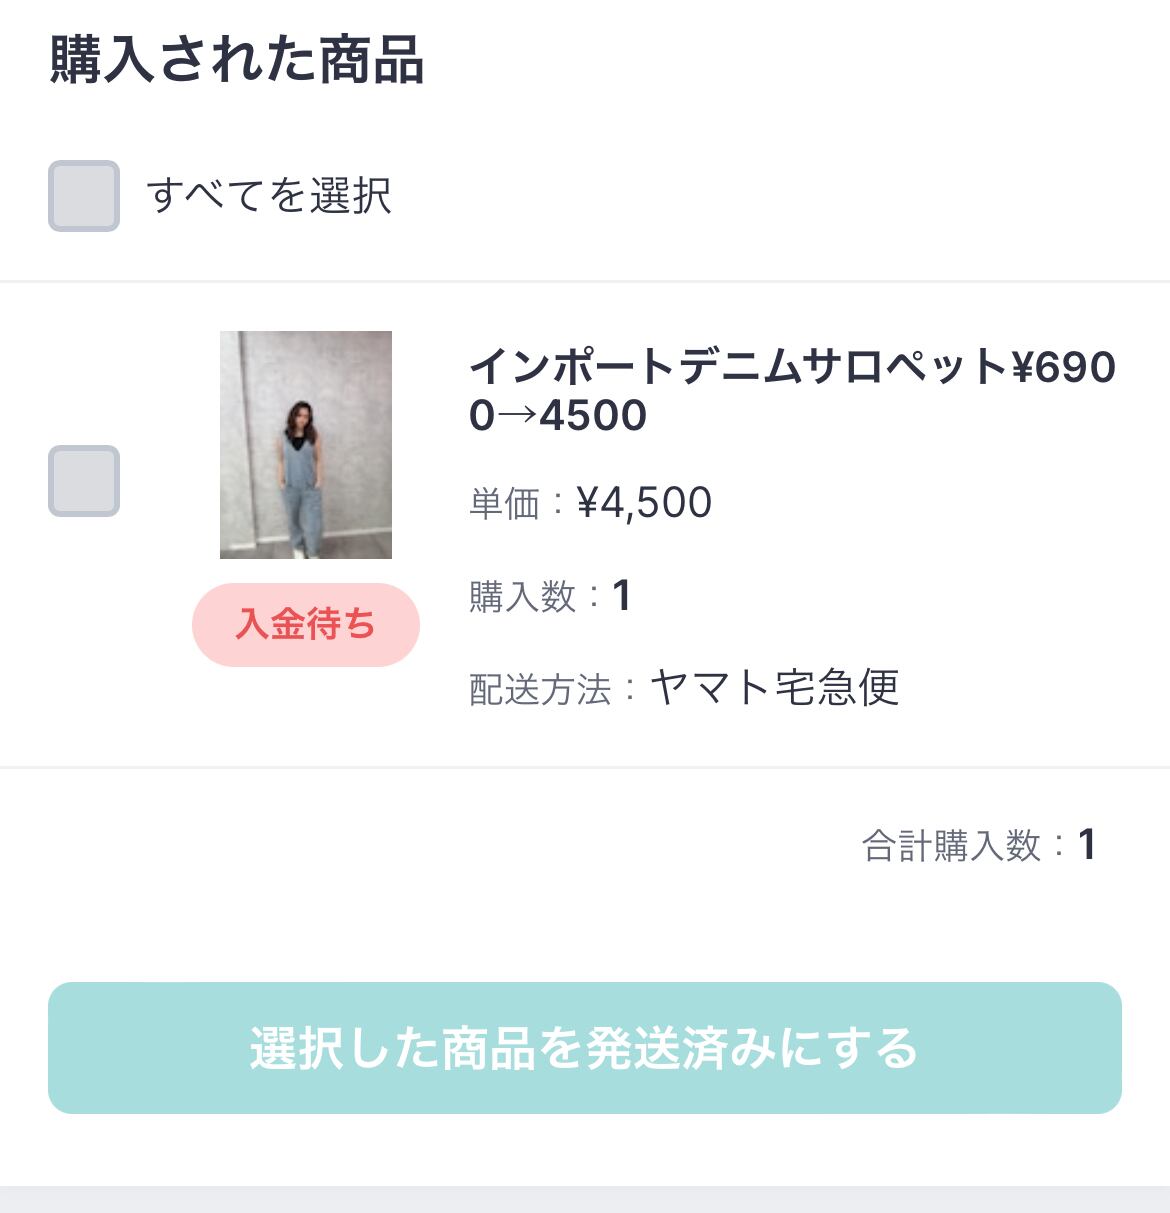Tick the denim salopette item checkbox
Viewport: 1170px width, 1213px height.
pos(84,481)
